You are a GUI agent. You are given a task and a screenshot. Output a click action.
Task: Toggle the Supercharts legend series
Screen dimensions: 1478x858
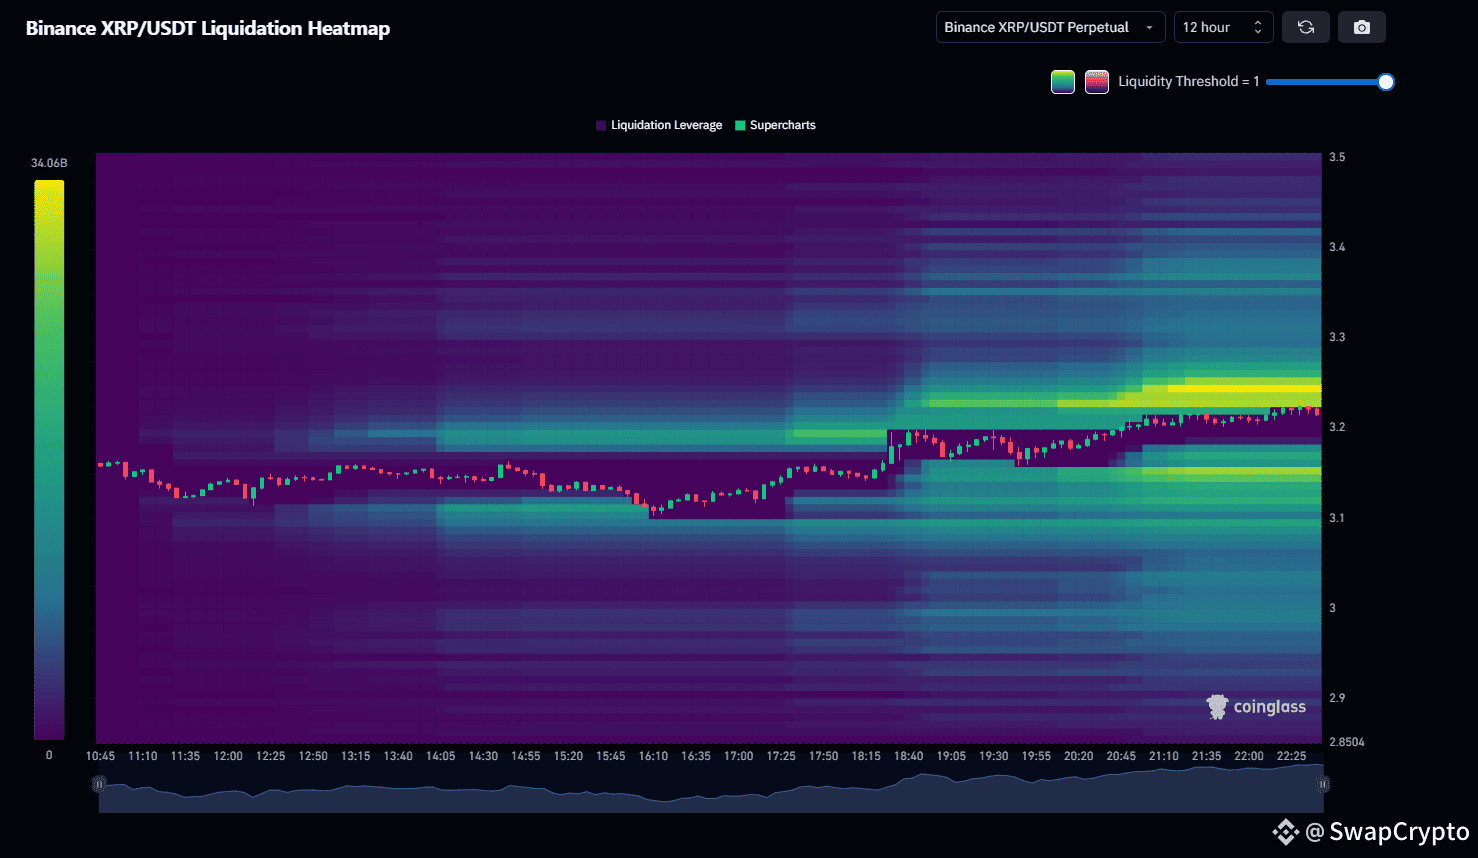(775, 125)
